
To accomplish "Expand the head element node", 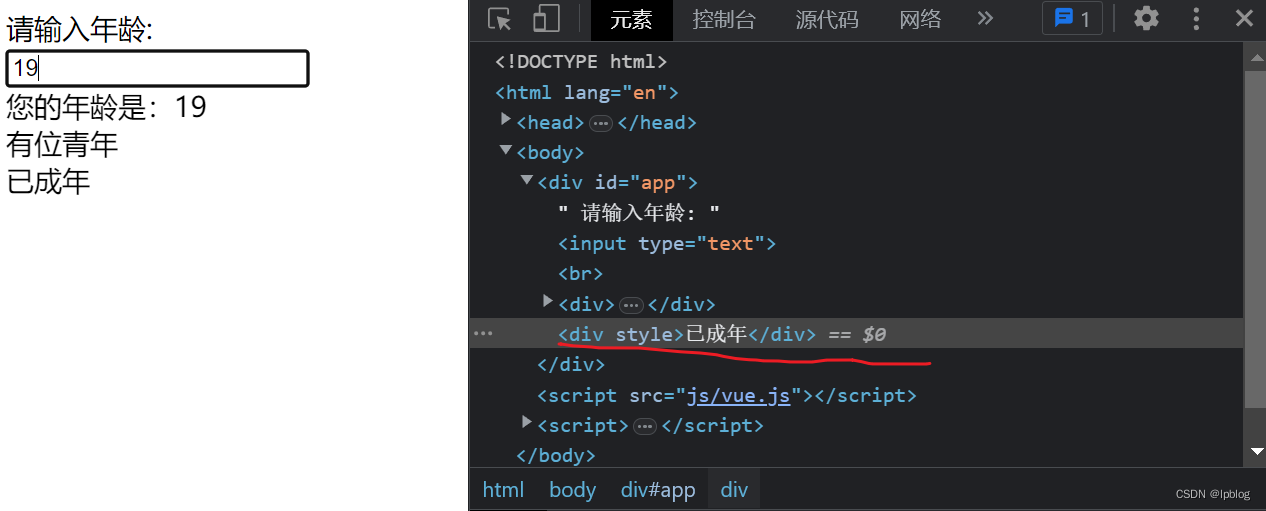I will [506, 120].
